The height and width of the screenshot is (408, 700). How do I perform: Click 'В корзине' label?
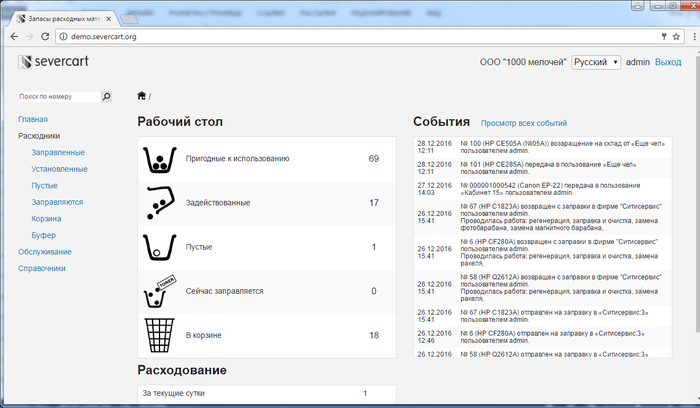pyautogui.click(x=204, y=335)
